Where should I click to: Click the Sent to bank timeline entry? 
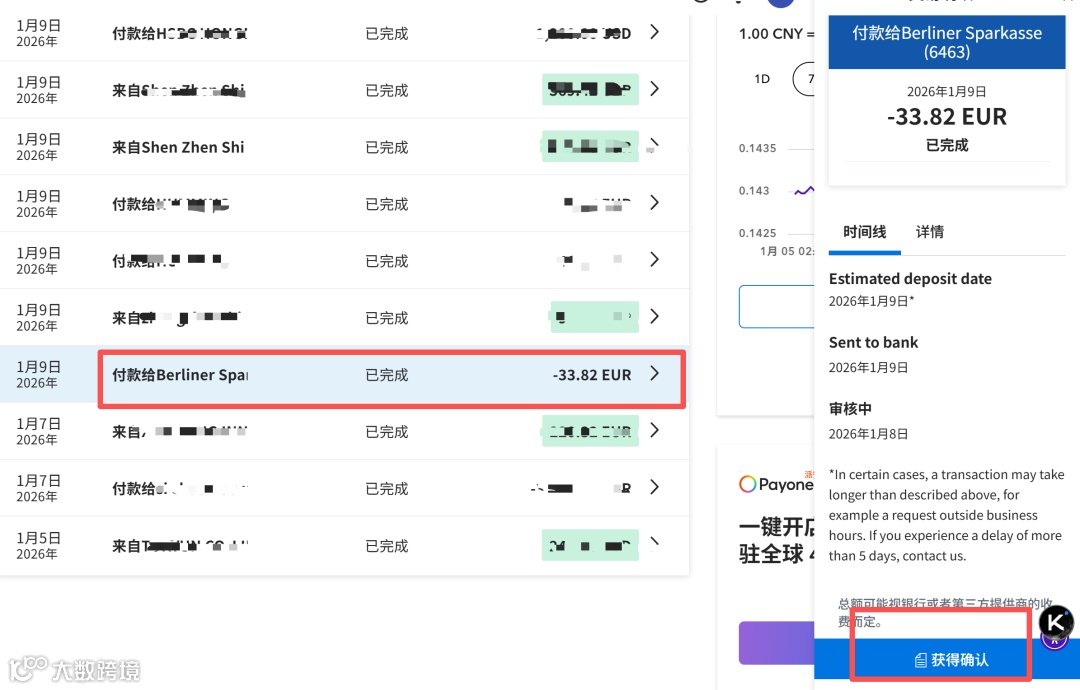[x=873, y=343]
